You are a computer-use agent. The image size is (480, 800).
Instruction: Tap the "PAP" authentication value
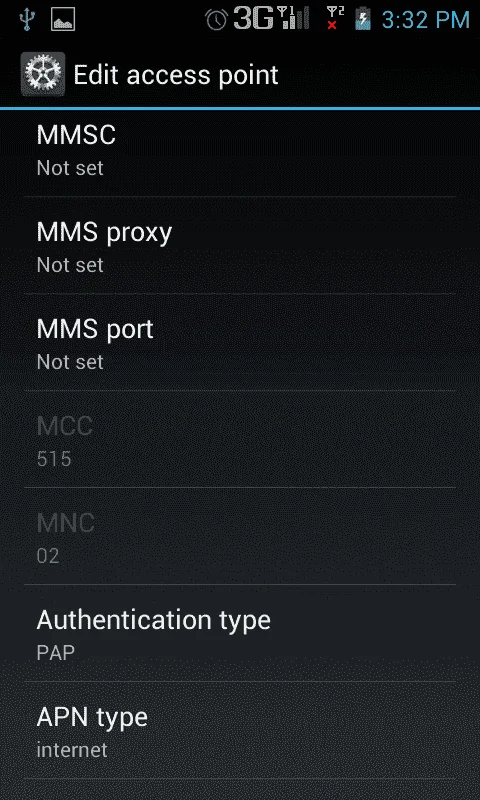(x=56, y=653)
